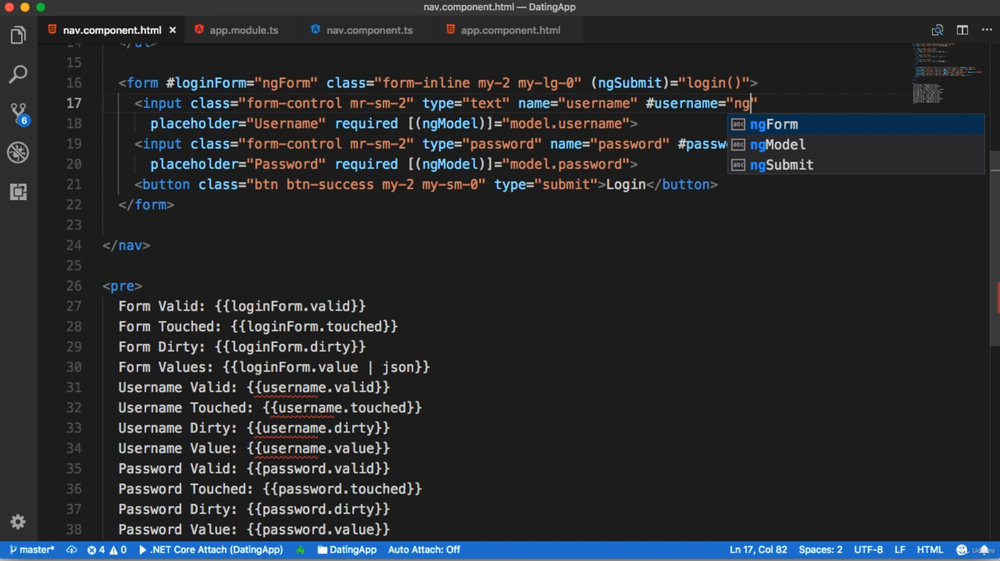Click the 'Form Dirty: {{loginForm.dirty}}' line
The height and width of the screenshot is (561, 1000).
pyautogui.click(x=242, y=347)
